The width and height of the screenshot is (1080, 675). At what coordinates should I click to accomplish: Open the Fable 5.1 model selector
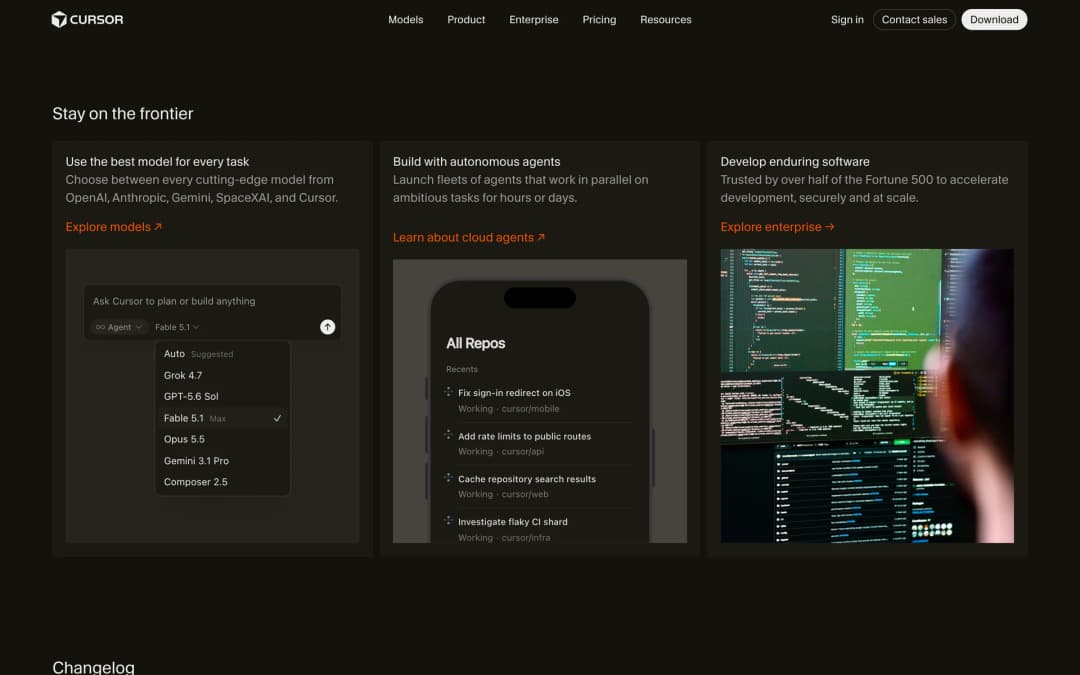coord(177,327)
